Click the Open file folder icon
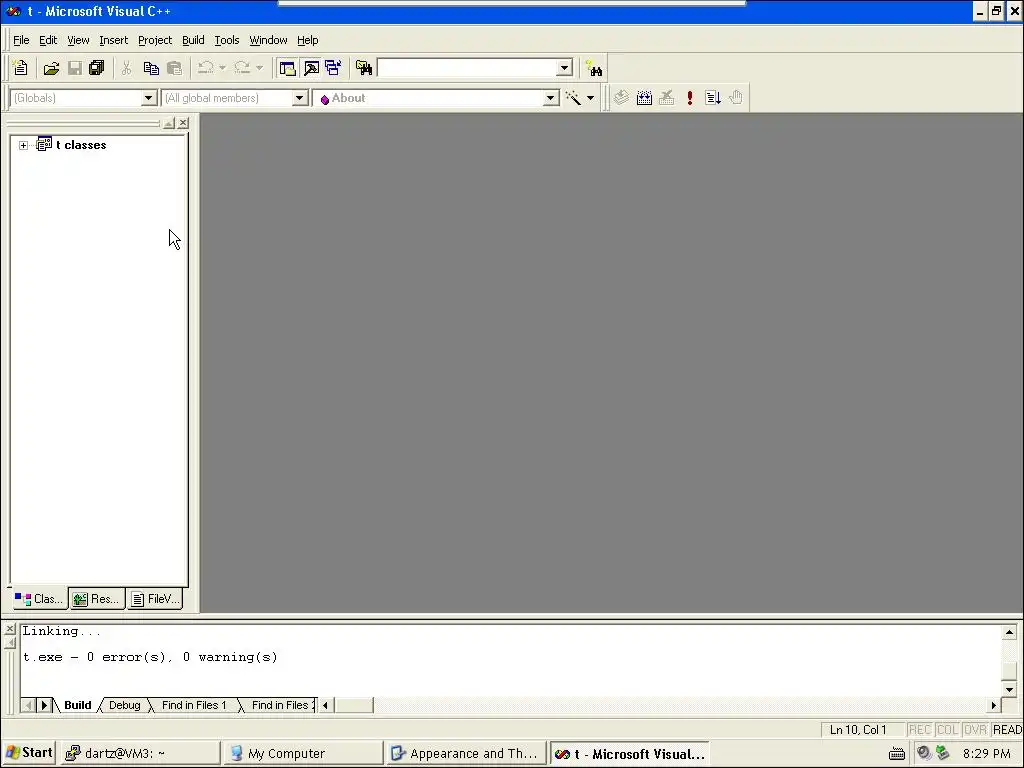Viewport: 1024px width, 768px height. click(x=51, y=68)
